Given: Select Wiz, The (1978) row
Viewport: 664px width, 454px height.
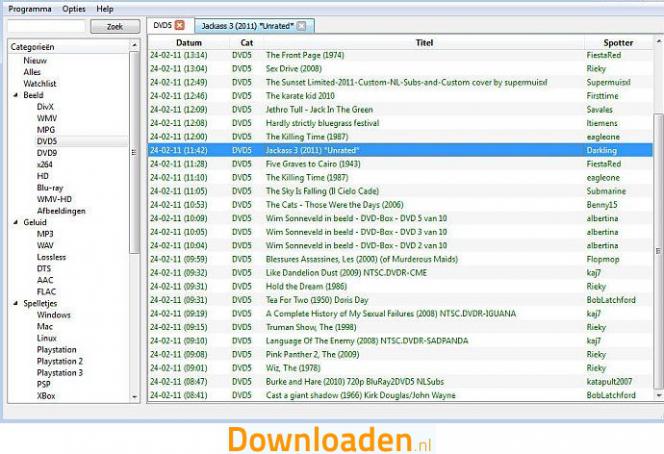Looking at the screenshot, I should [400, 368].
